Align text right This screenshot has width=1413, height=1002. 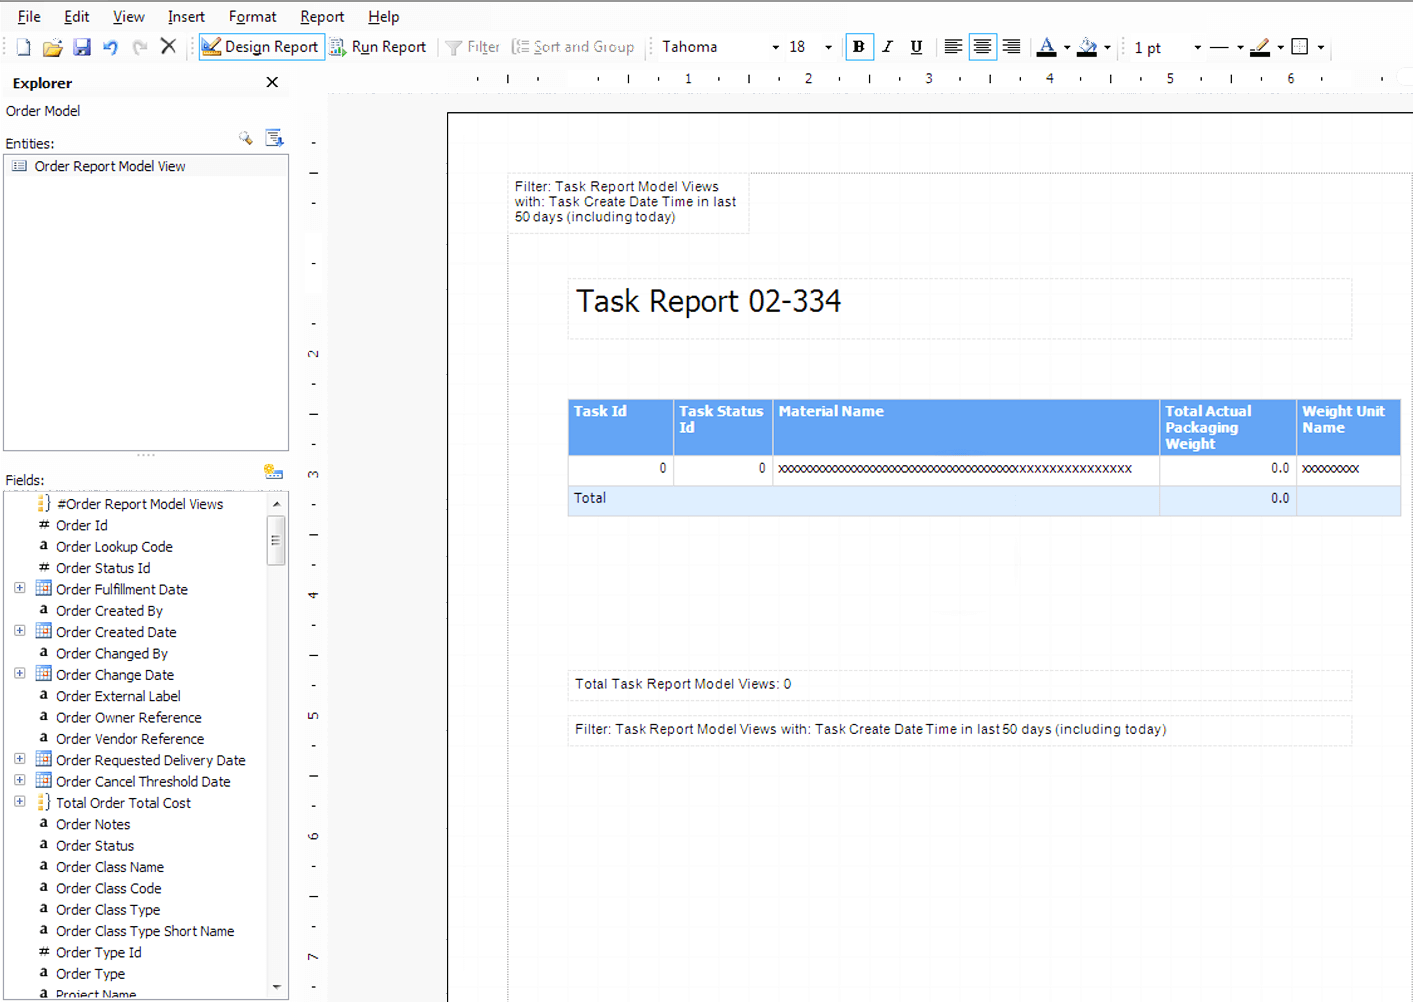(x=1011, y=47)
